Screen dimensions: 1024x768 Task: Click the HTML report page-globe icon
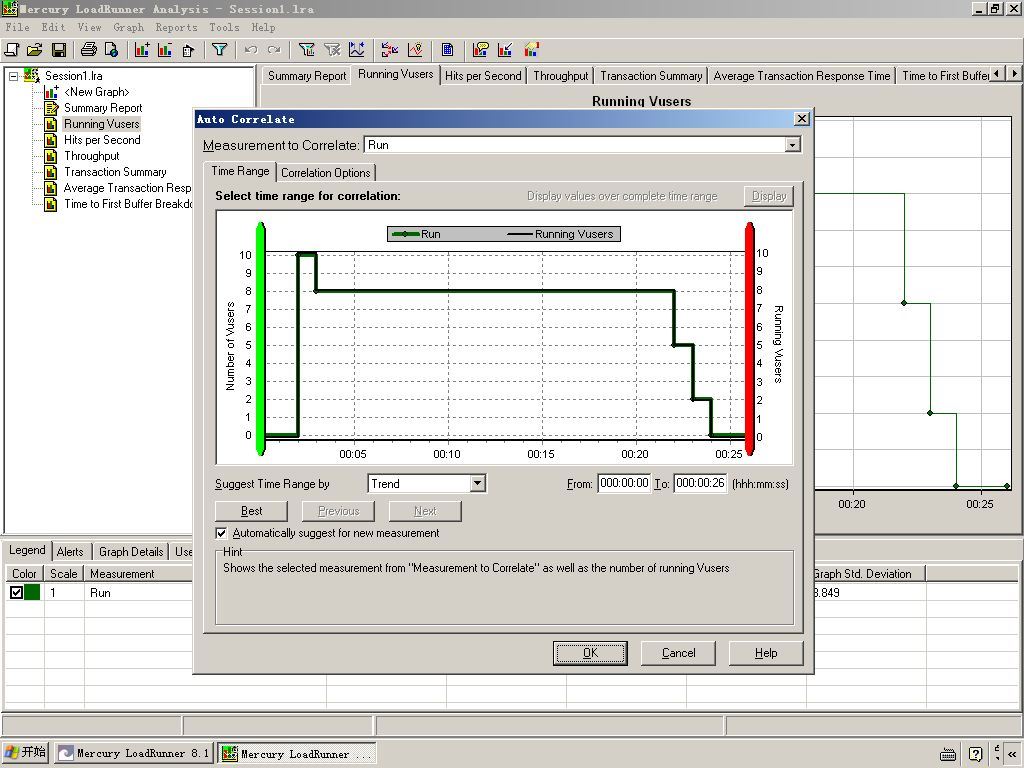(111, 50)
